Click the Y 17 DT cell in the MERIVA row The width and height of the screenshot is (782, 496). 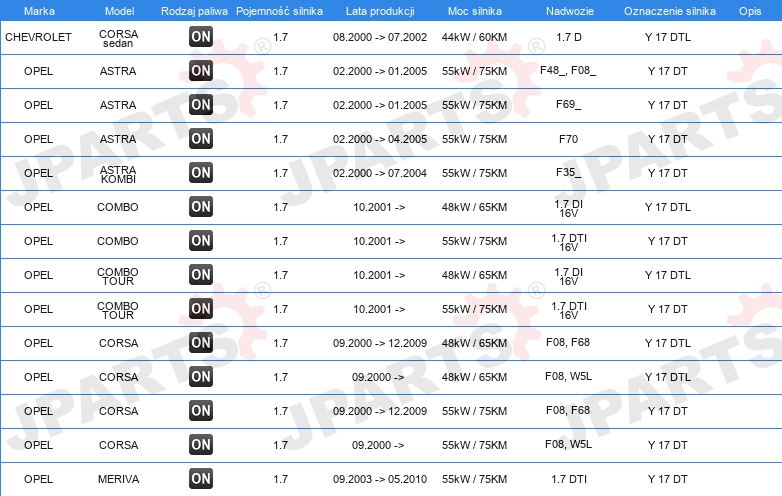(x=668, y=479)
